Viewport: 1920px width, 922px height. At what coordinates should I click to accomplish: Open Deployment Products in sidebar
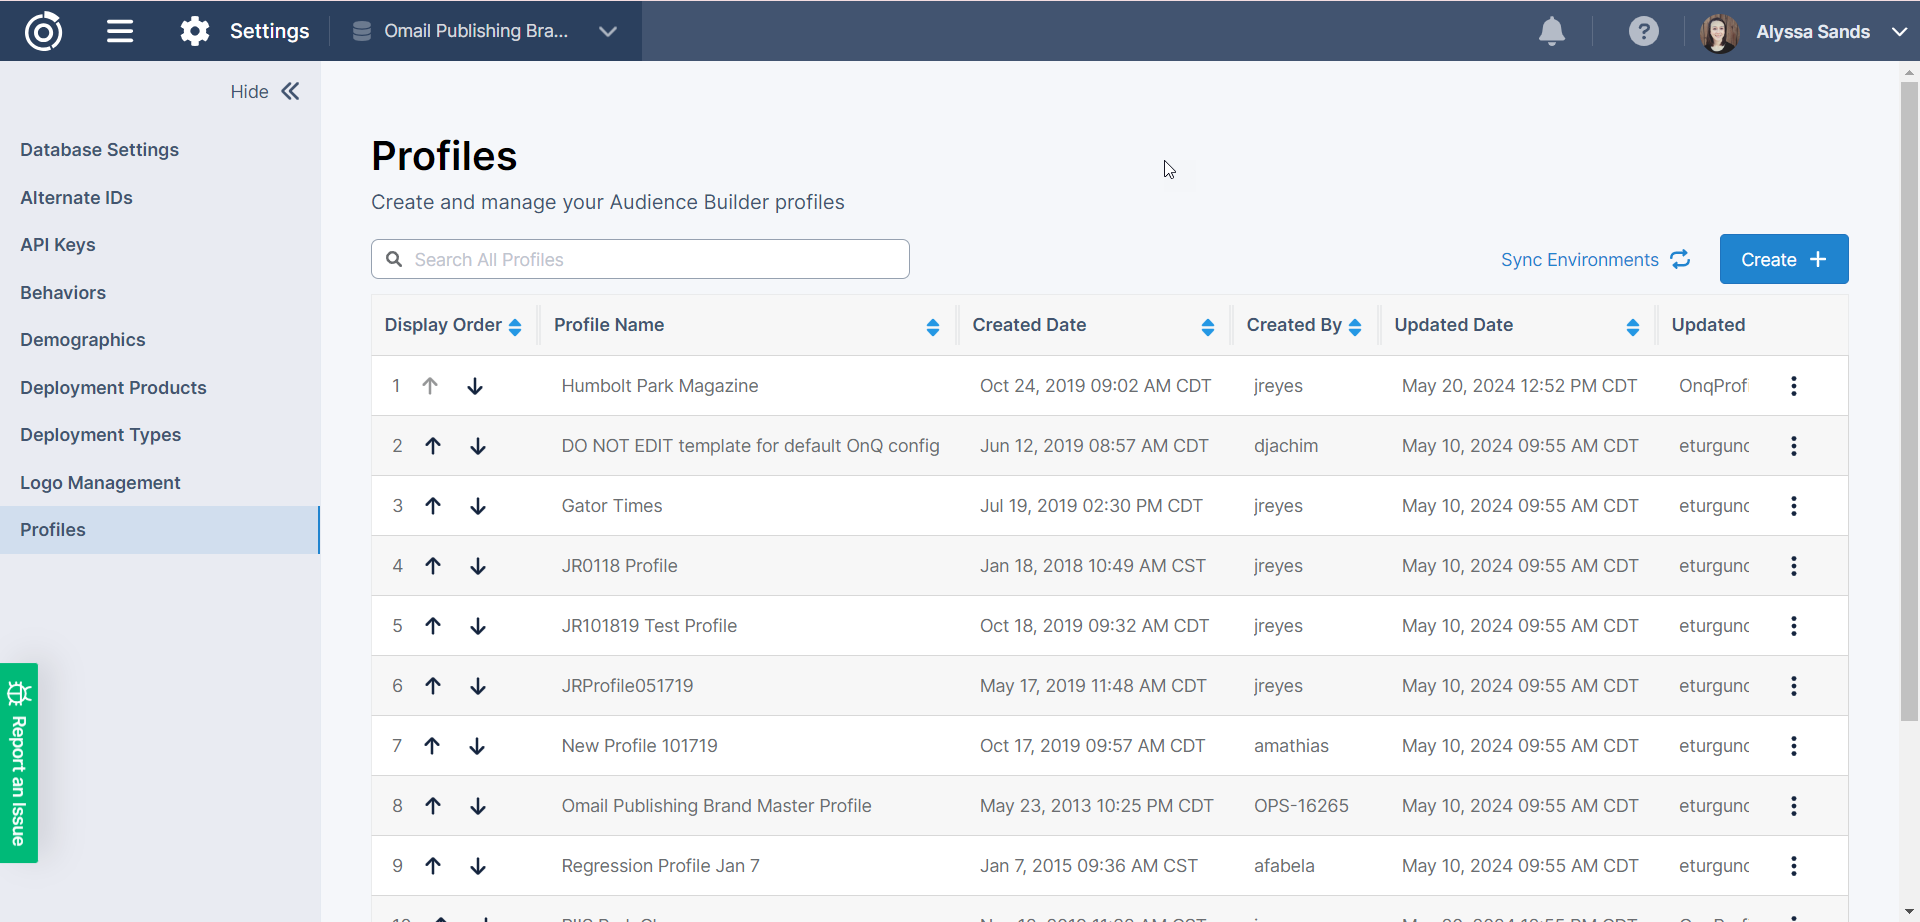tap(113, 388)
